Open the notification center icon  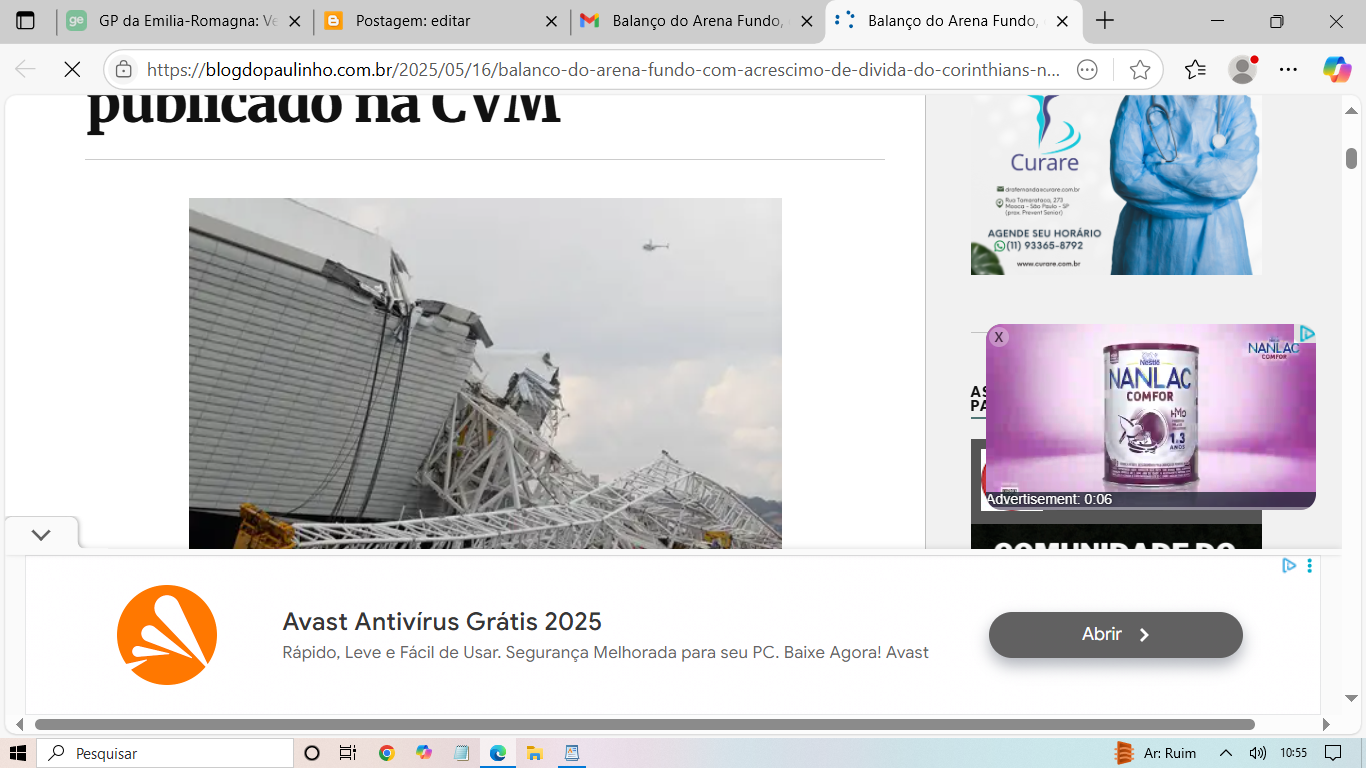1333,753
